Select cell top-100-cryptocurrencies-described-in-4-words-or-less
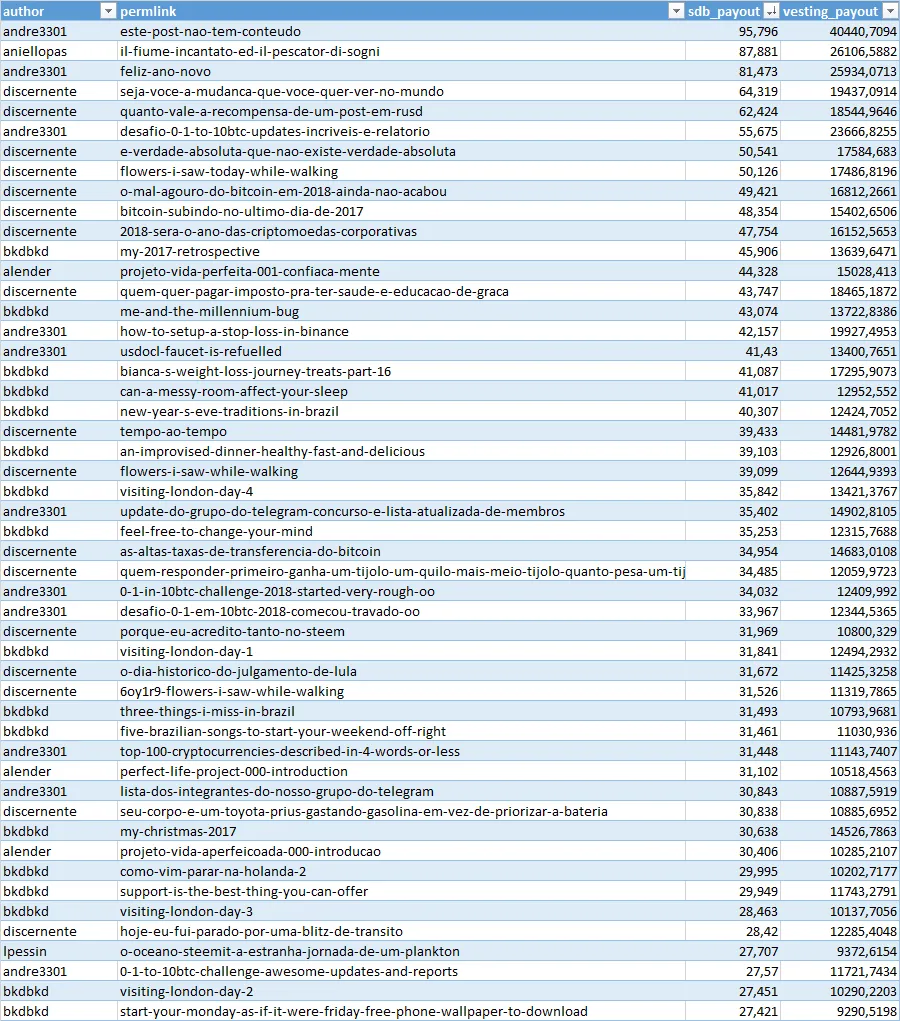 pyautogui.click(x=401, y=751)
